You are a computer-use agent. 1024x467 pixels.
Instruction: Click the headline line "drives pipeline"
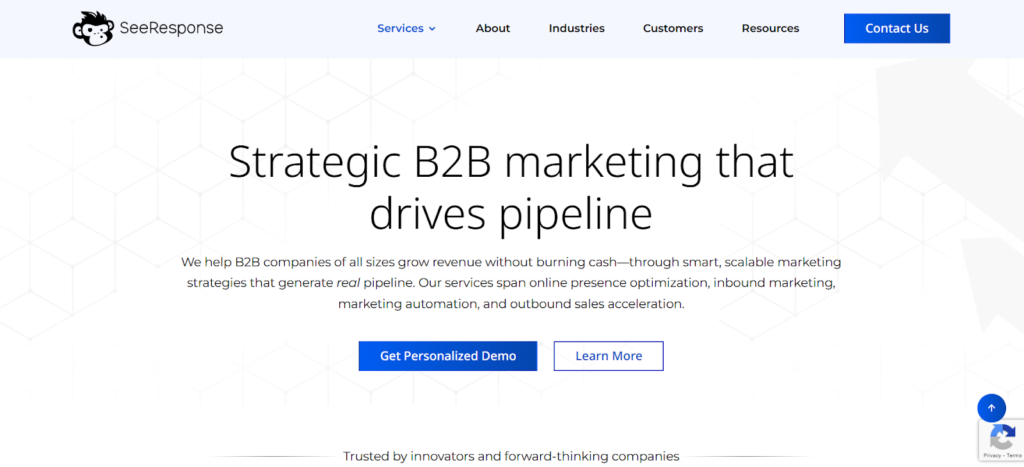point(511,214)
